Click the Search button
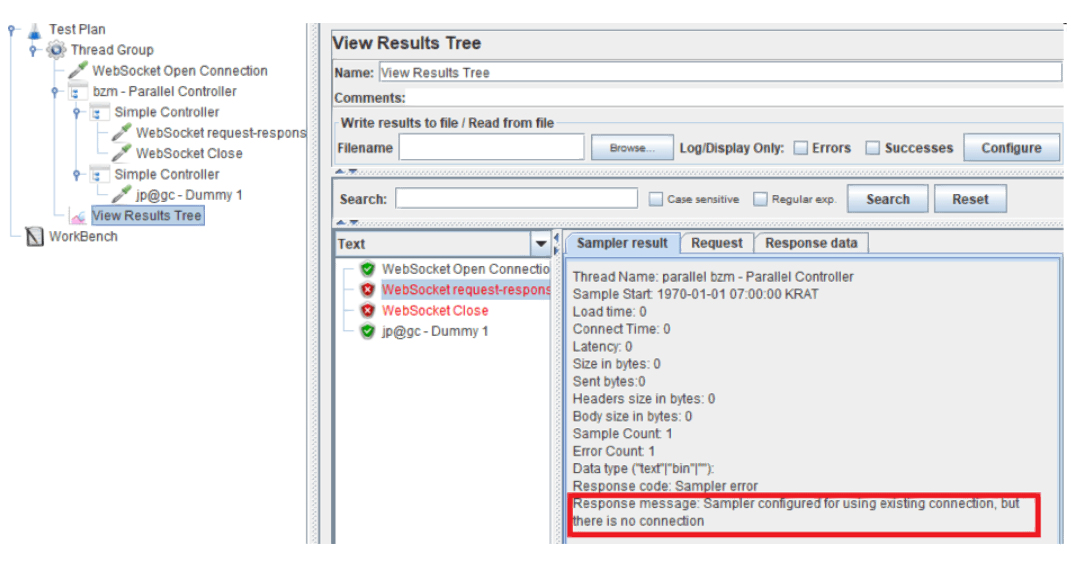This screenshot has height=565, width=1081. coord(887,199)
